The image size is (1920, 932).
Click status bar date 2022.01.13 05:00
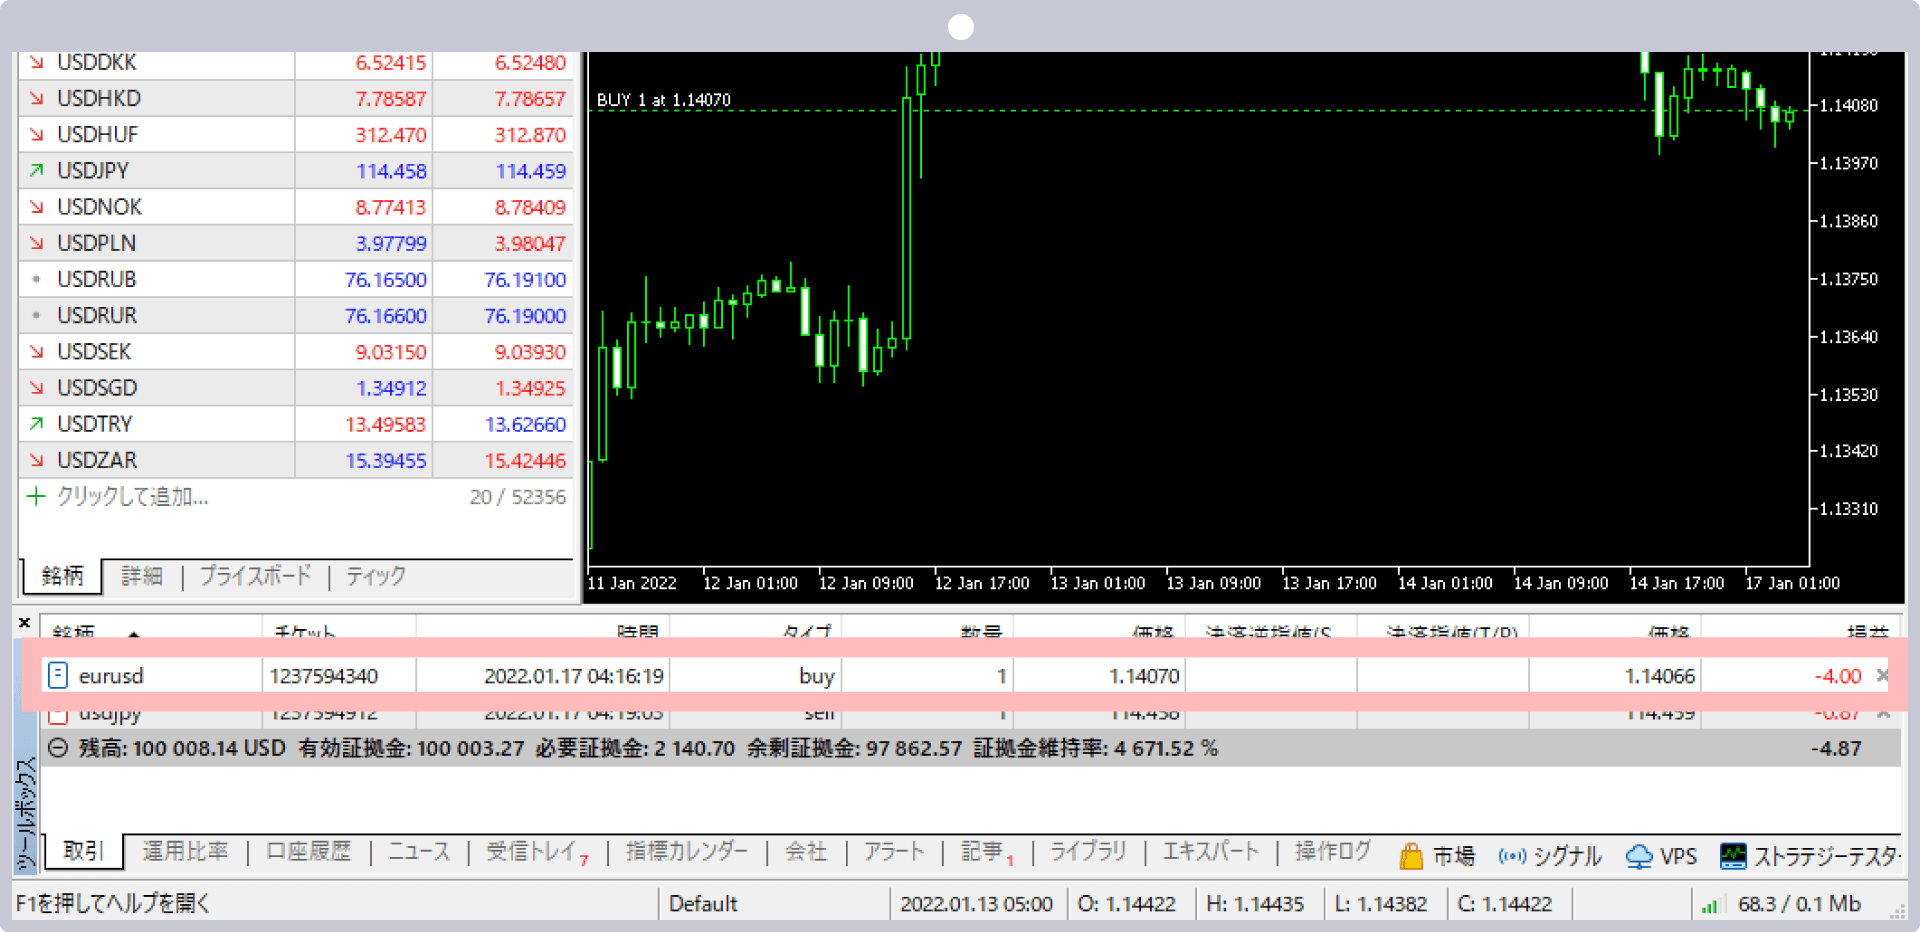pos(976,904)
